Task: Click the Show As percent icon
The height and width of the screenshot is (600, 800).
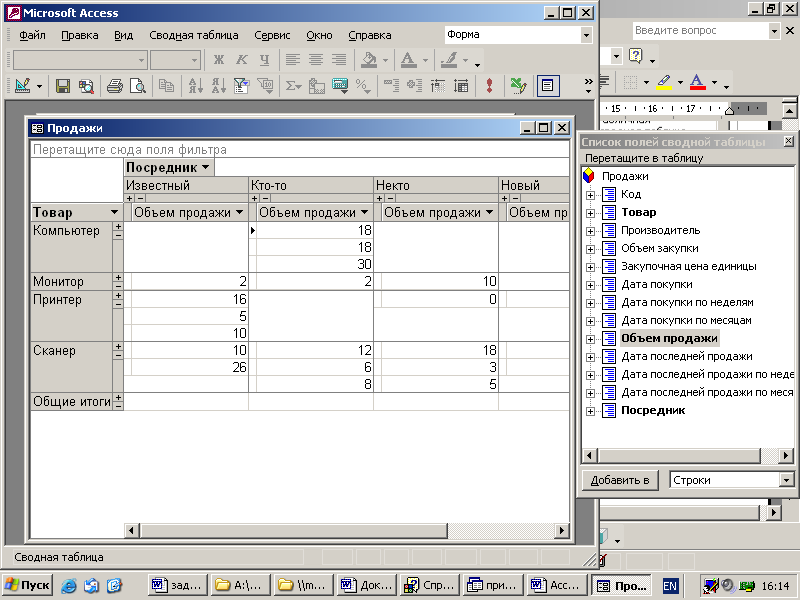Action: point(363,86)
